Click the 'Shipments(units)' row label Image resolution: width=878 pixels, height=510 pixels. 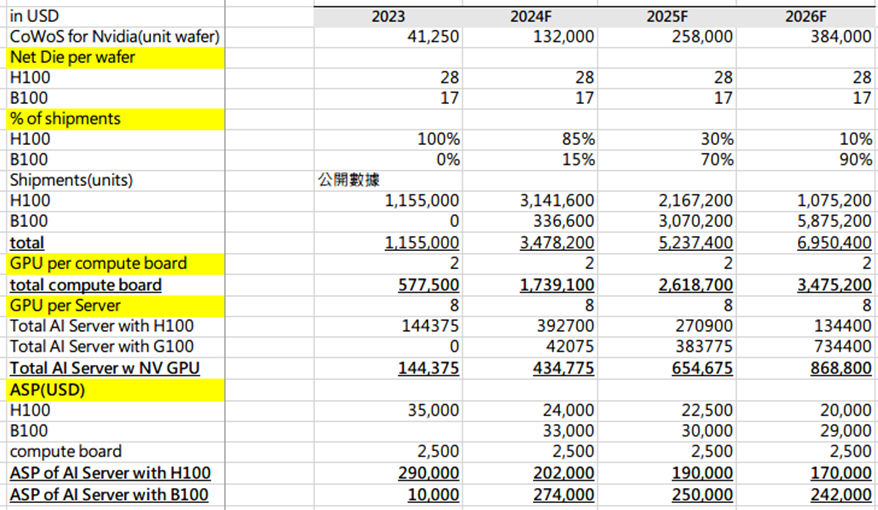(x=70, y=180)
